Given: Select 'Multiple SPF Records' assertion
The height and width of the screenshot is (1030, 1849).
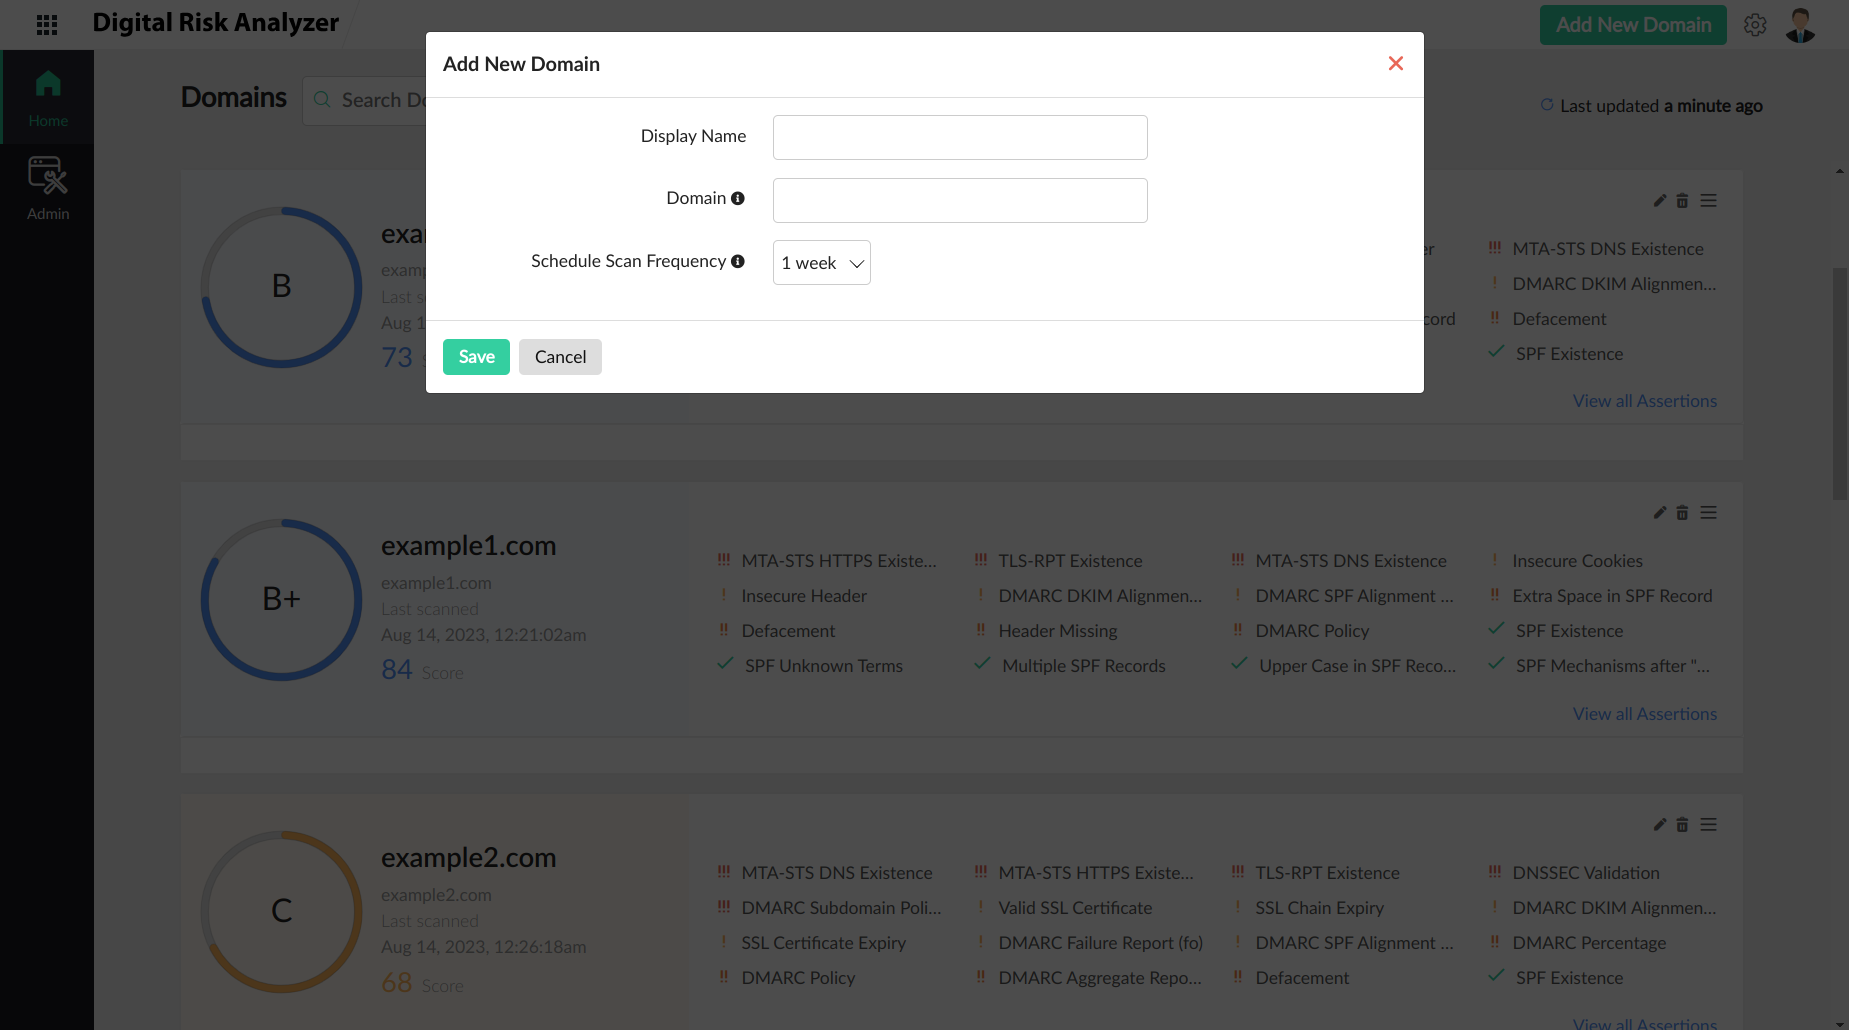Looking at the screenshot, I should coord(1084,666).
